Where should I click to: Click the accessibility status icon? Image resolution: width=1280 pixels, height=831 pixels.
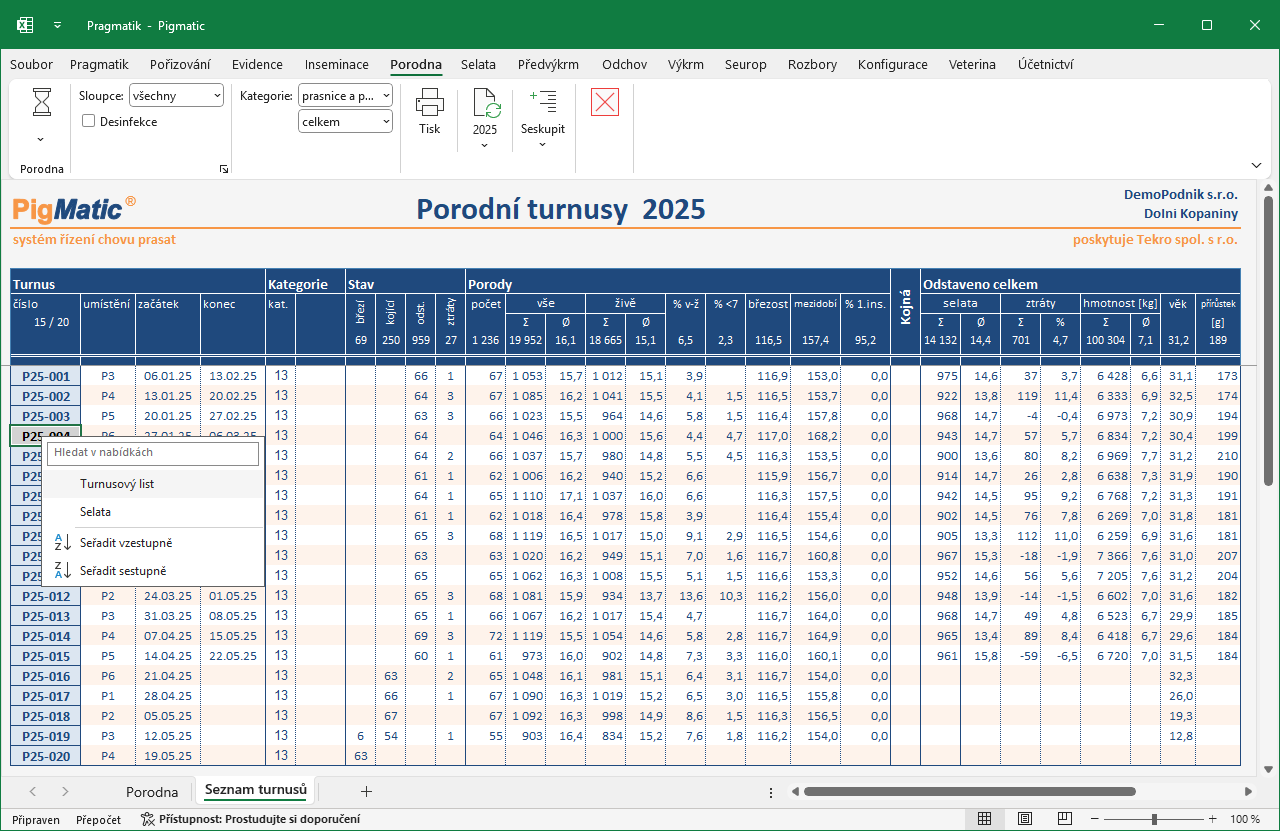(x=148, y=819)
